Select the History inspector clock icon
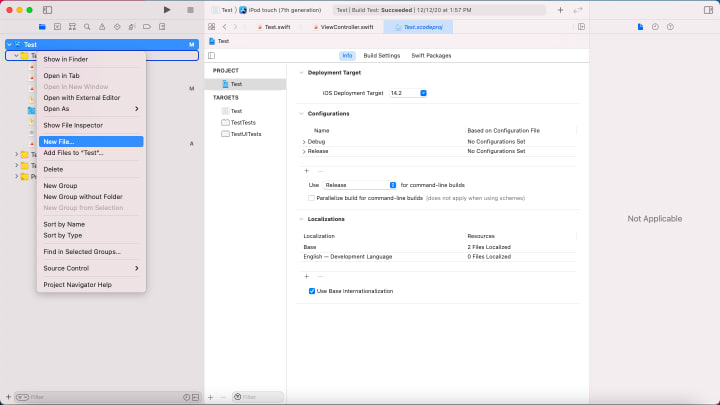Screen dimensions: 720x405 [655, 27]
